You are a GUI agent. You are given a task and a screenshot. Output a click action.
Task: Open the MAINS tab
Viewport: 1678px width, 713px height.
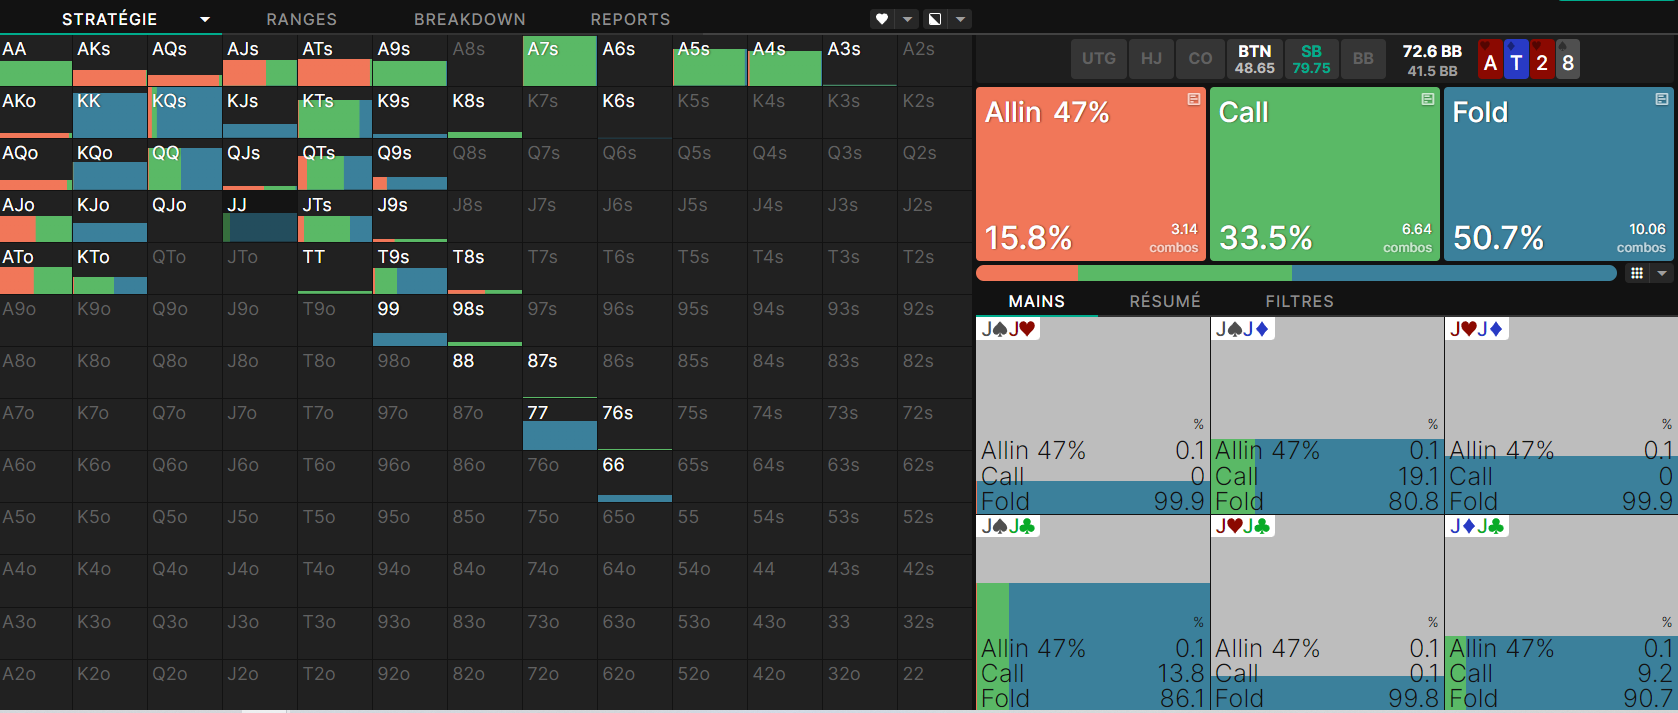[x=1037, y=301]
